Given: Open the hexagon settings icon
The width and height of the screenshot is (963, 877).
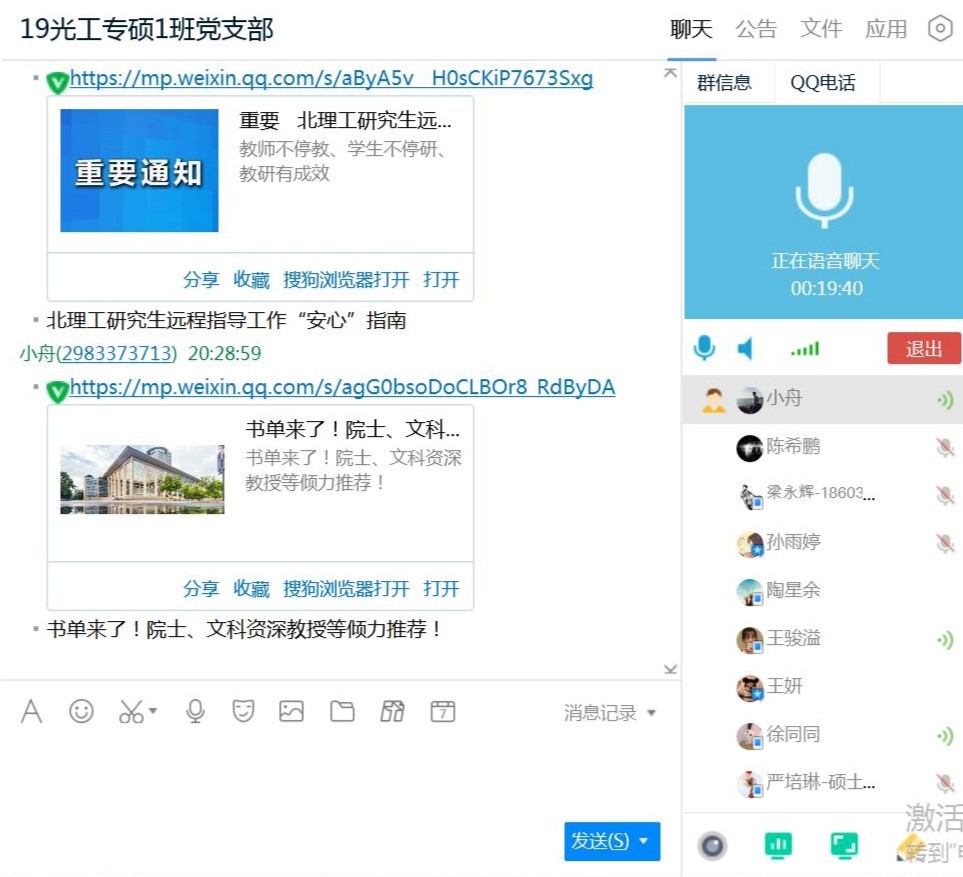Looking at the screenshot, I should point(940,29).
